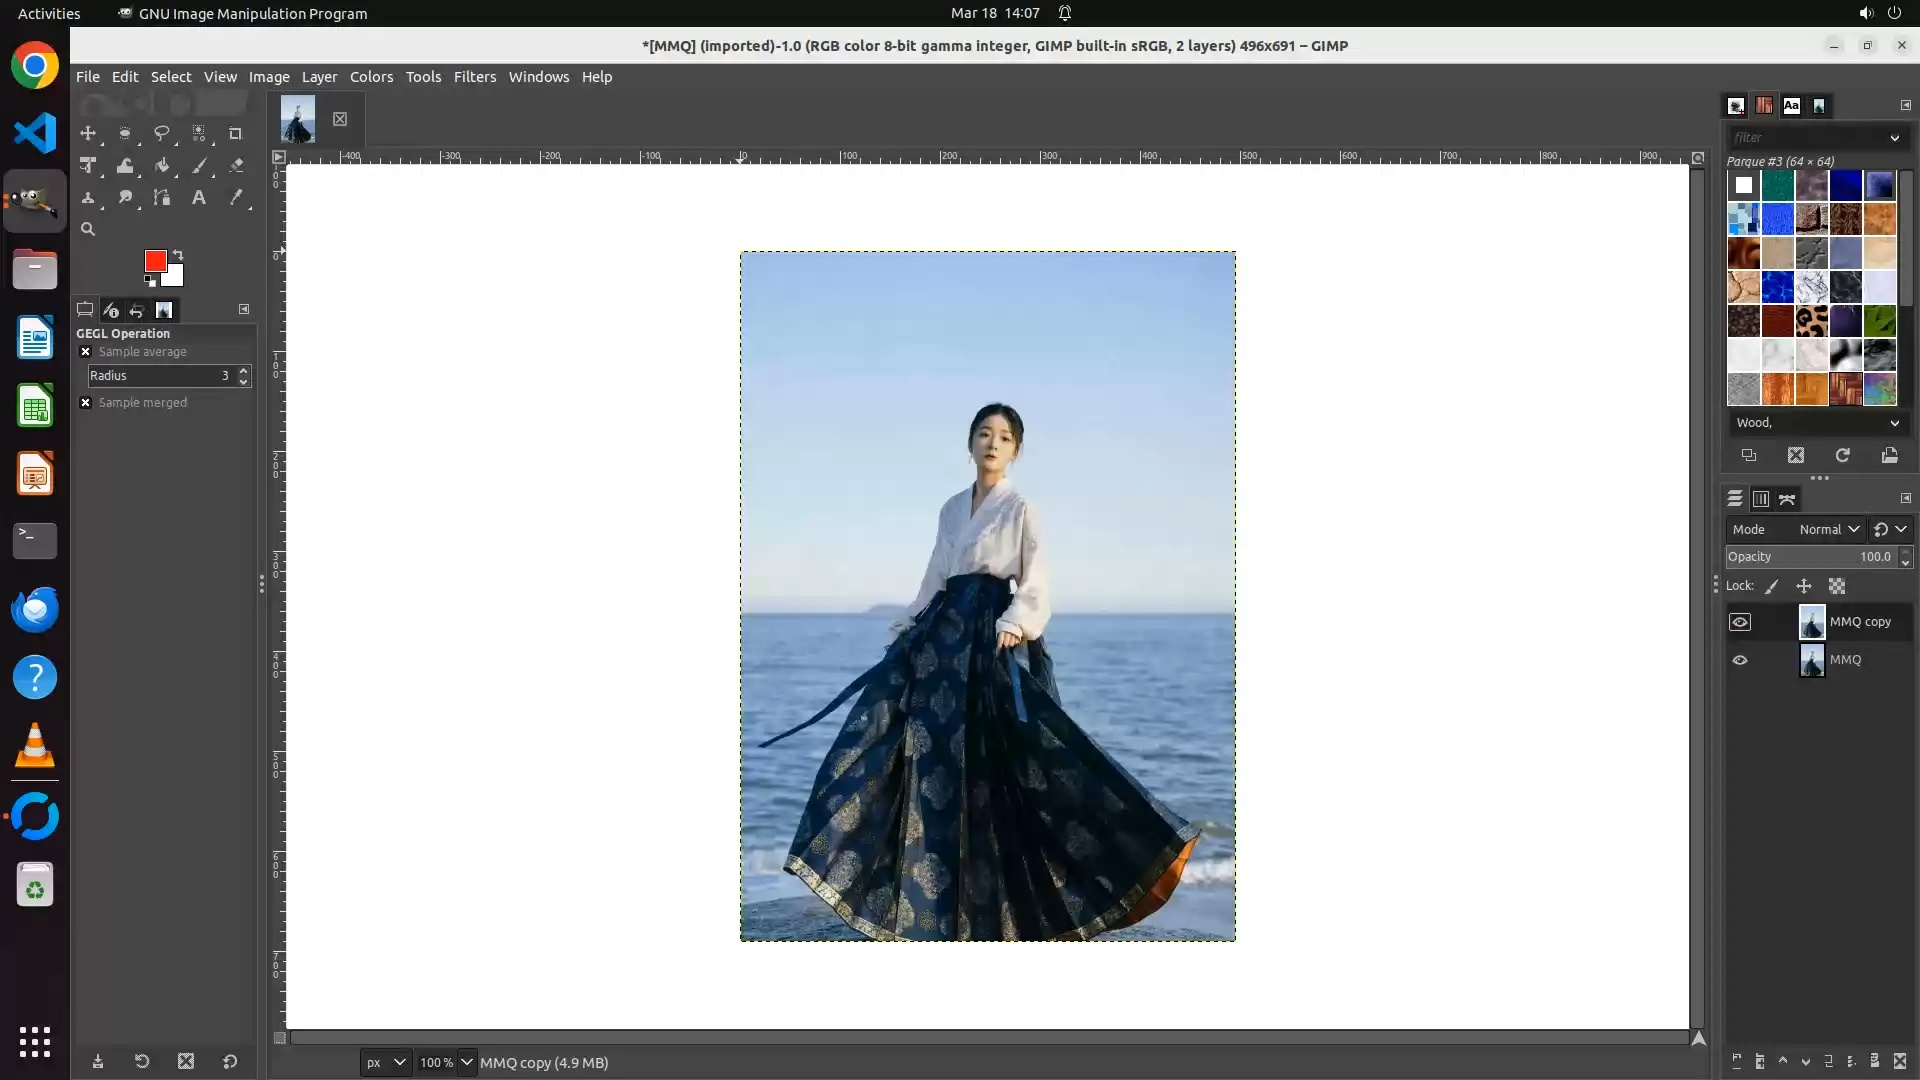The image size is (1920, 1080).
Task: Open the Filters menu
Action: coord(474,77)
